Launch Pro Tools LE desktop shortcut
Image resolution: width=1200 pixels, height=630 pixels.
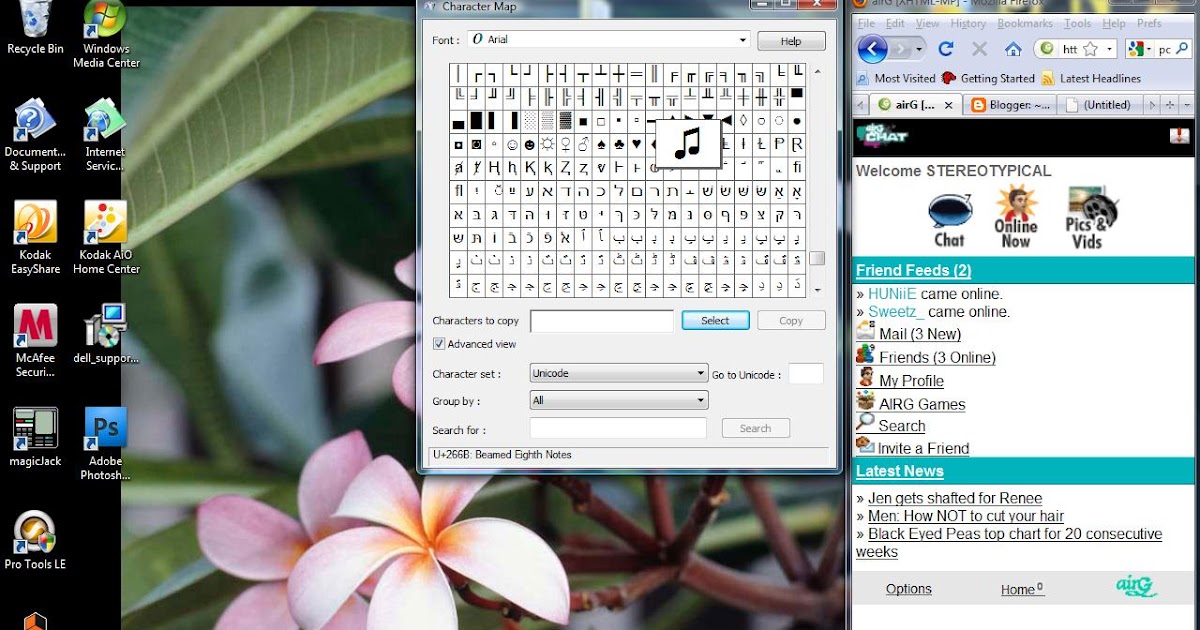coord(35,540)
